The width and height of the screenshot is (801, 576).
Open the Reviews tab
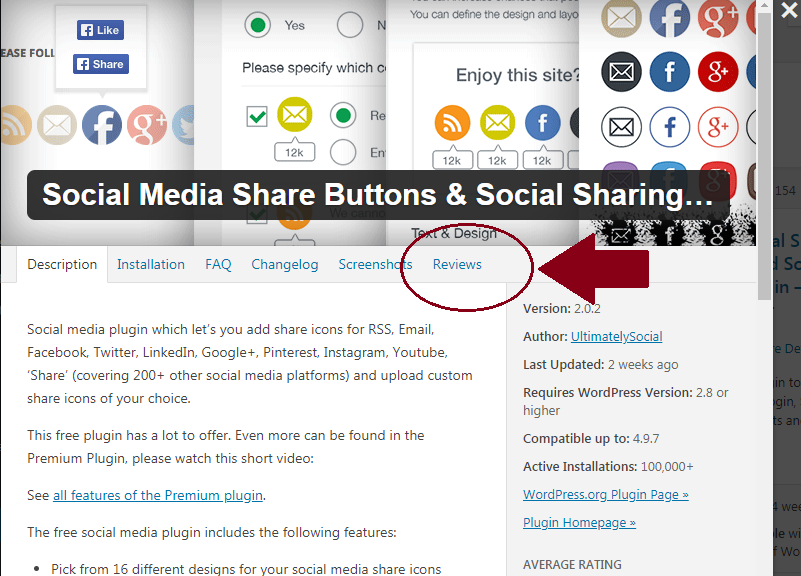457,265
